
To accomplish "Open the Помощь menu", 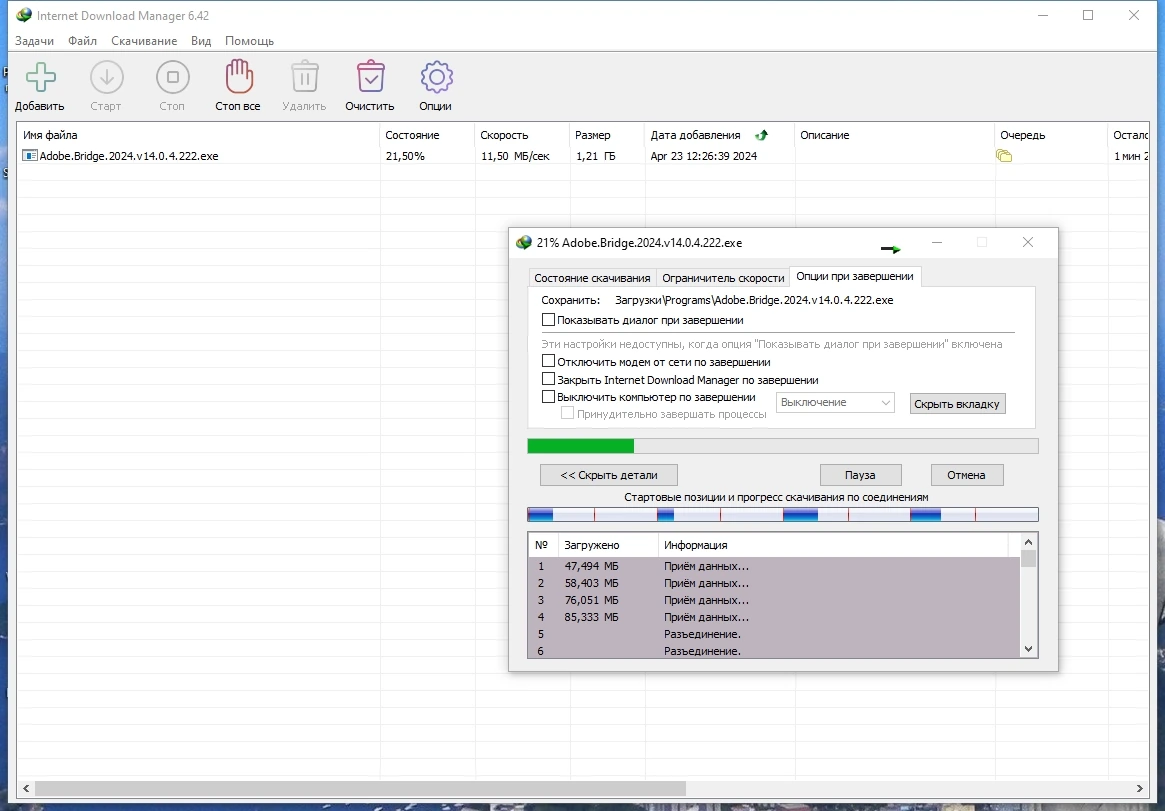I will [x=250, y=41].
